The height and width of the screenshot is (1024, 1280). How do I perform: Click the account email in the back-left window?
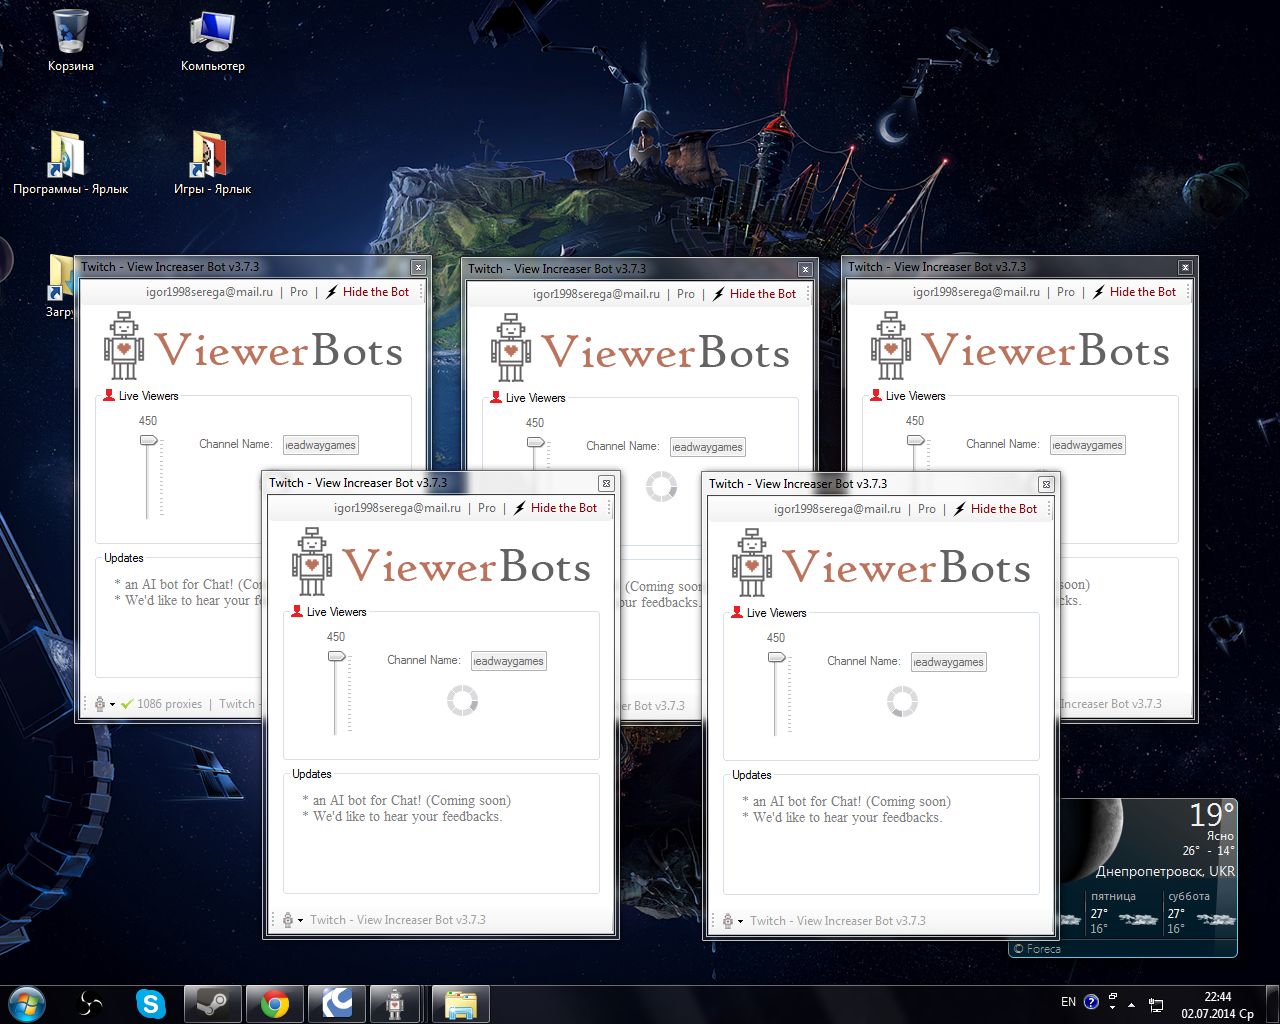tap(209, 292)
